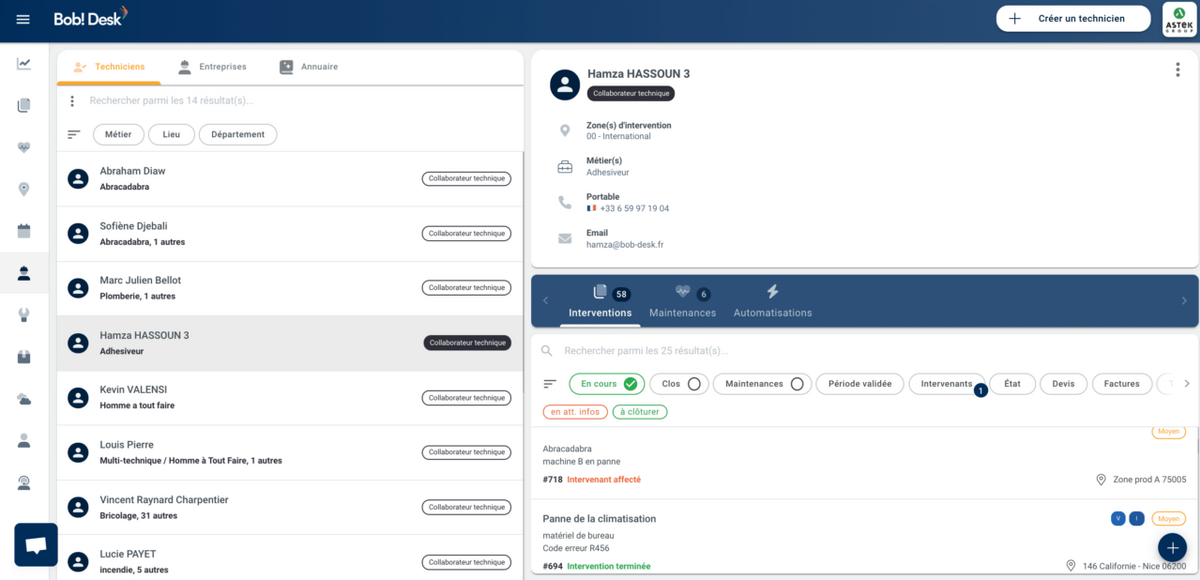Click the location pin next to Zone prod A 75005

1101,480
